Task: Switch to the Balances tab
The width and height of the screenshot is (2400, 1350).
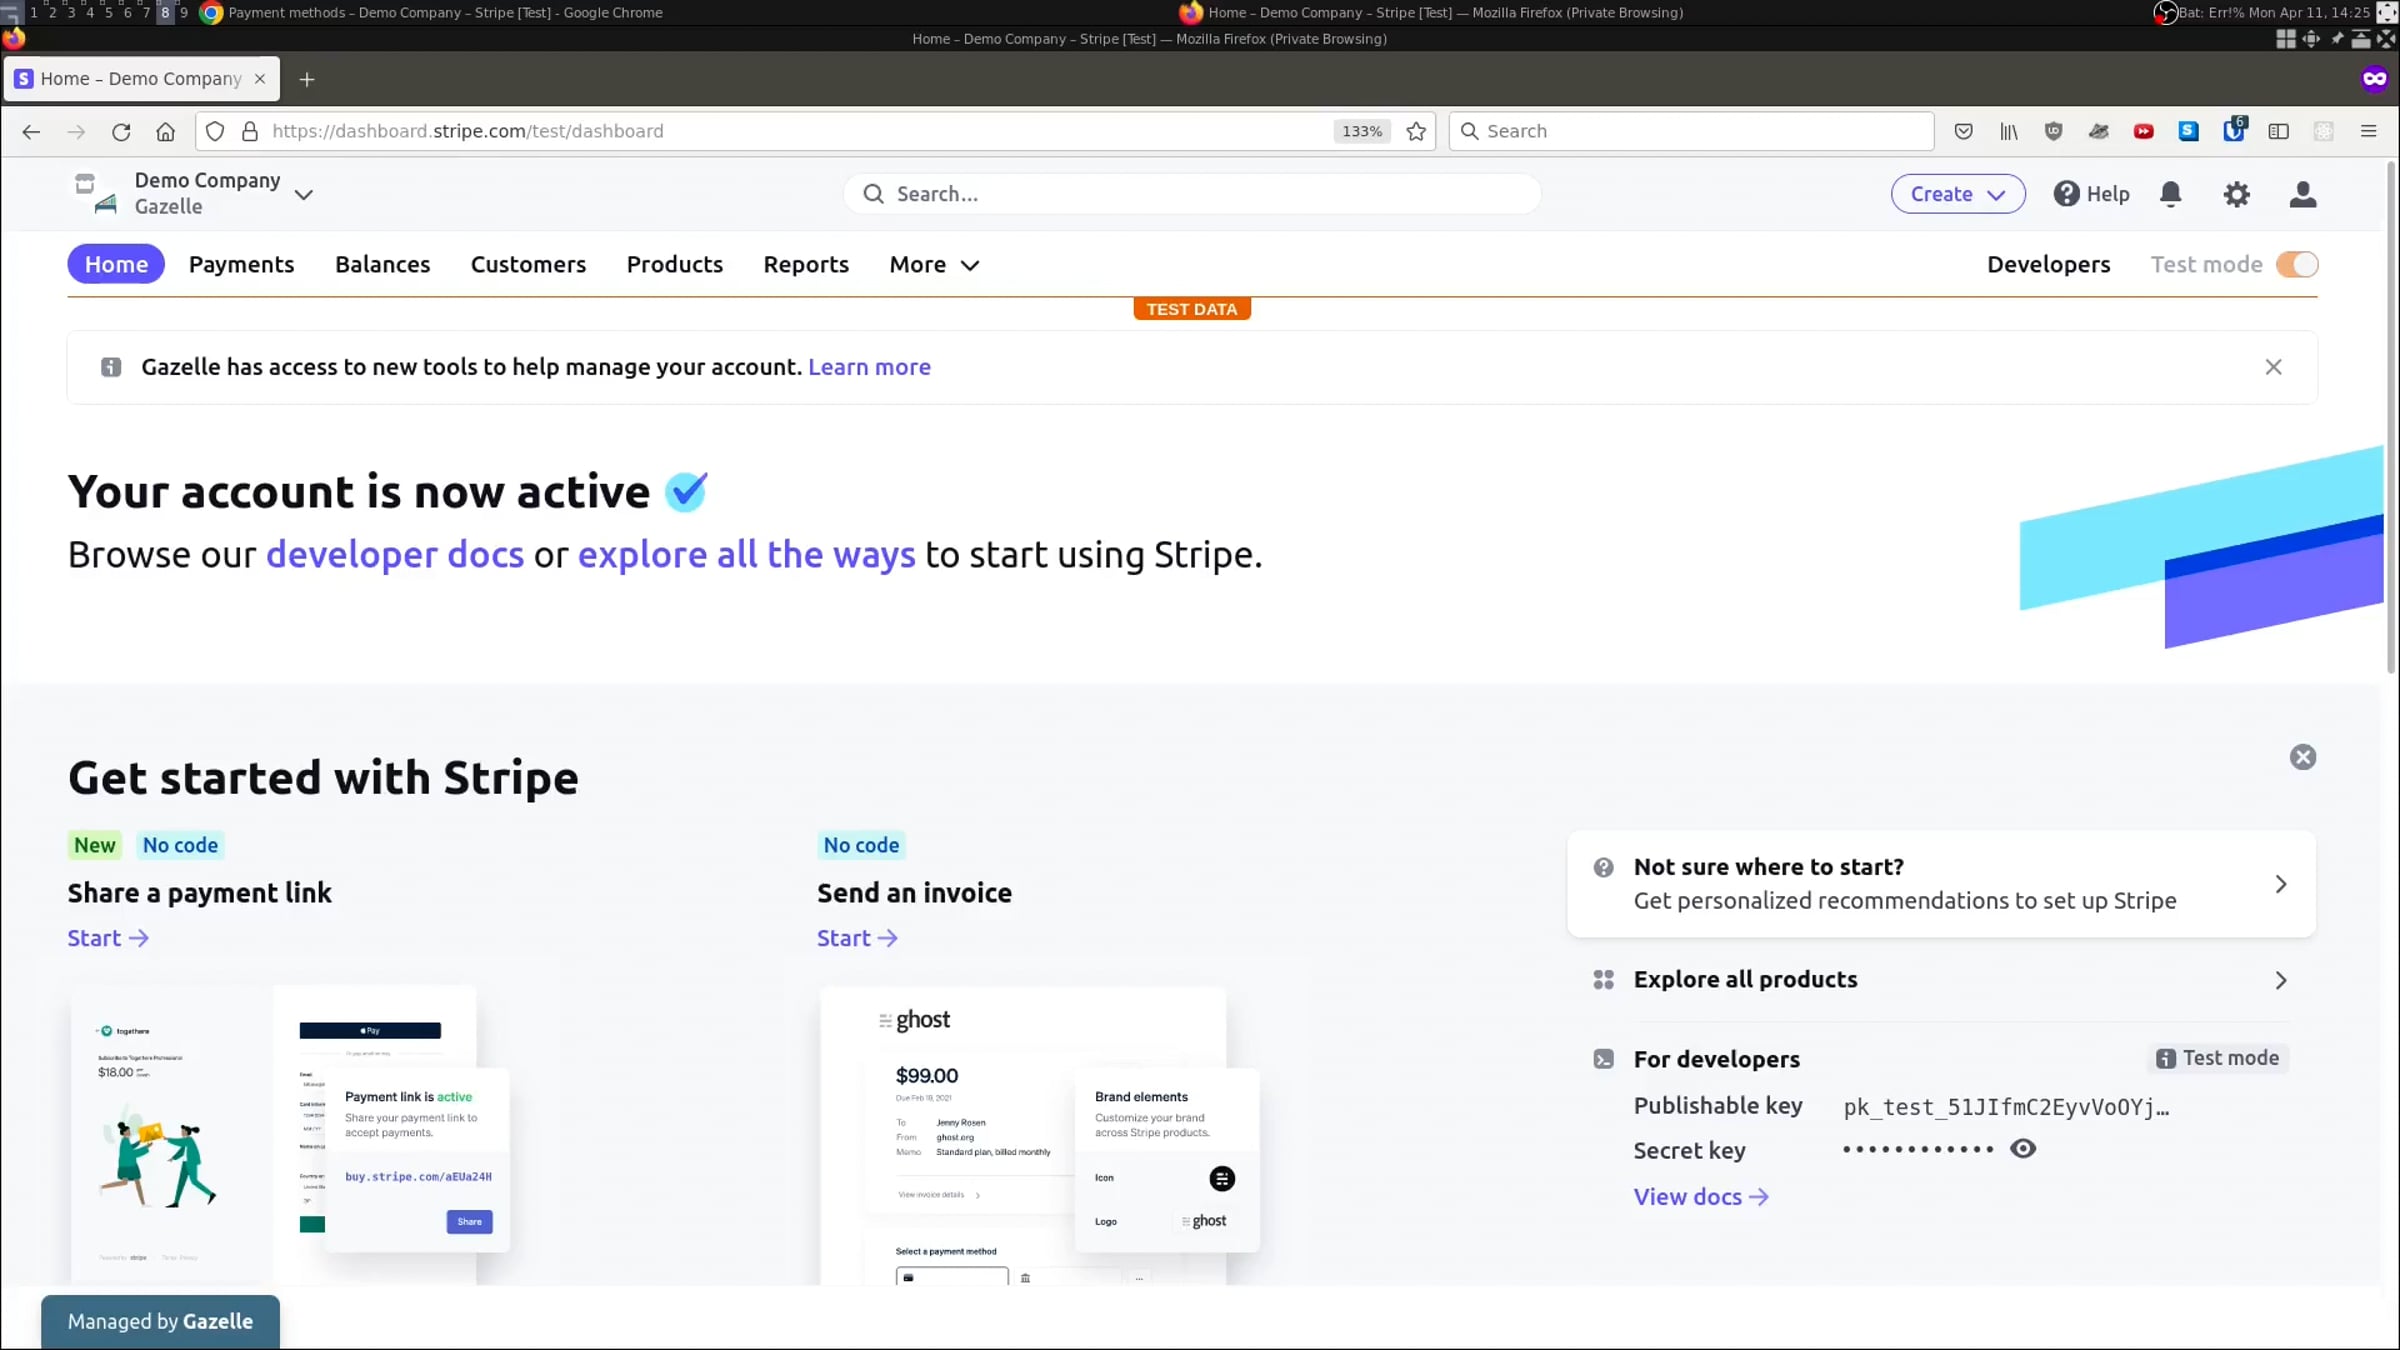Action: [x=382, y=264]
